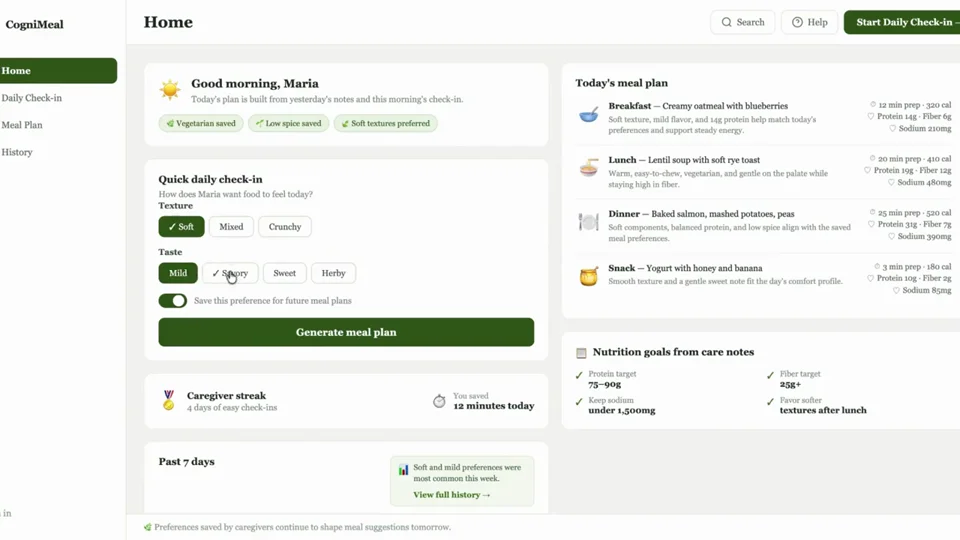Click the textures after lunch text
Screen dimensions: 960x540
(x=823, y=410)
